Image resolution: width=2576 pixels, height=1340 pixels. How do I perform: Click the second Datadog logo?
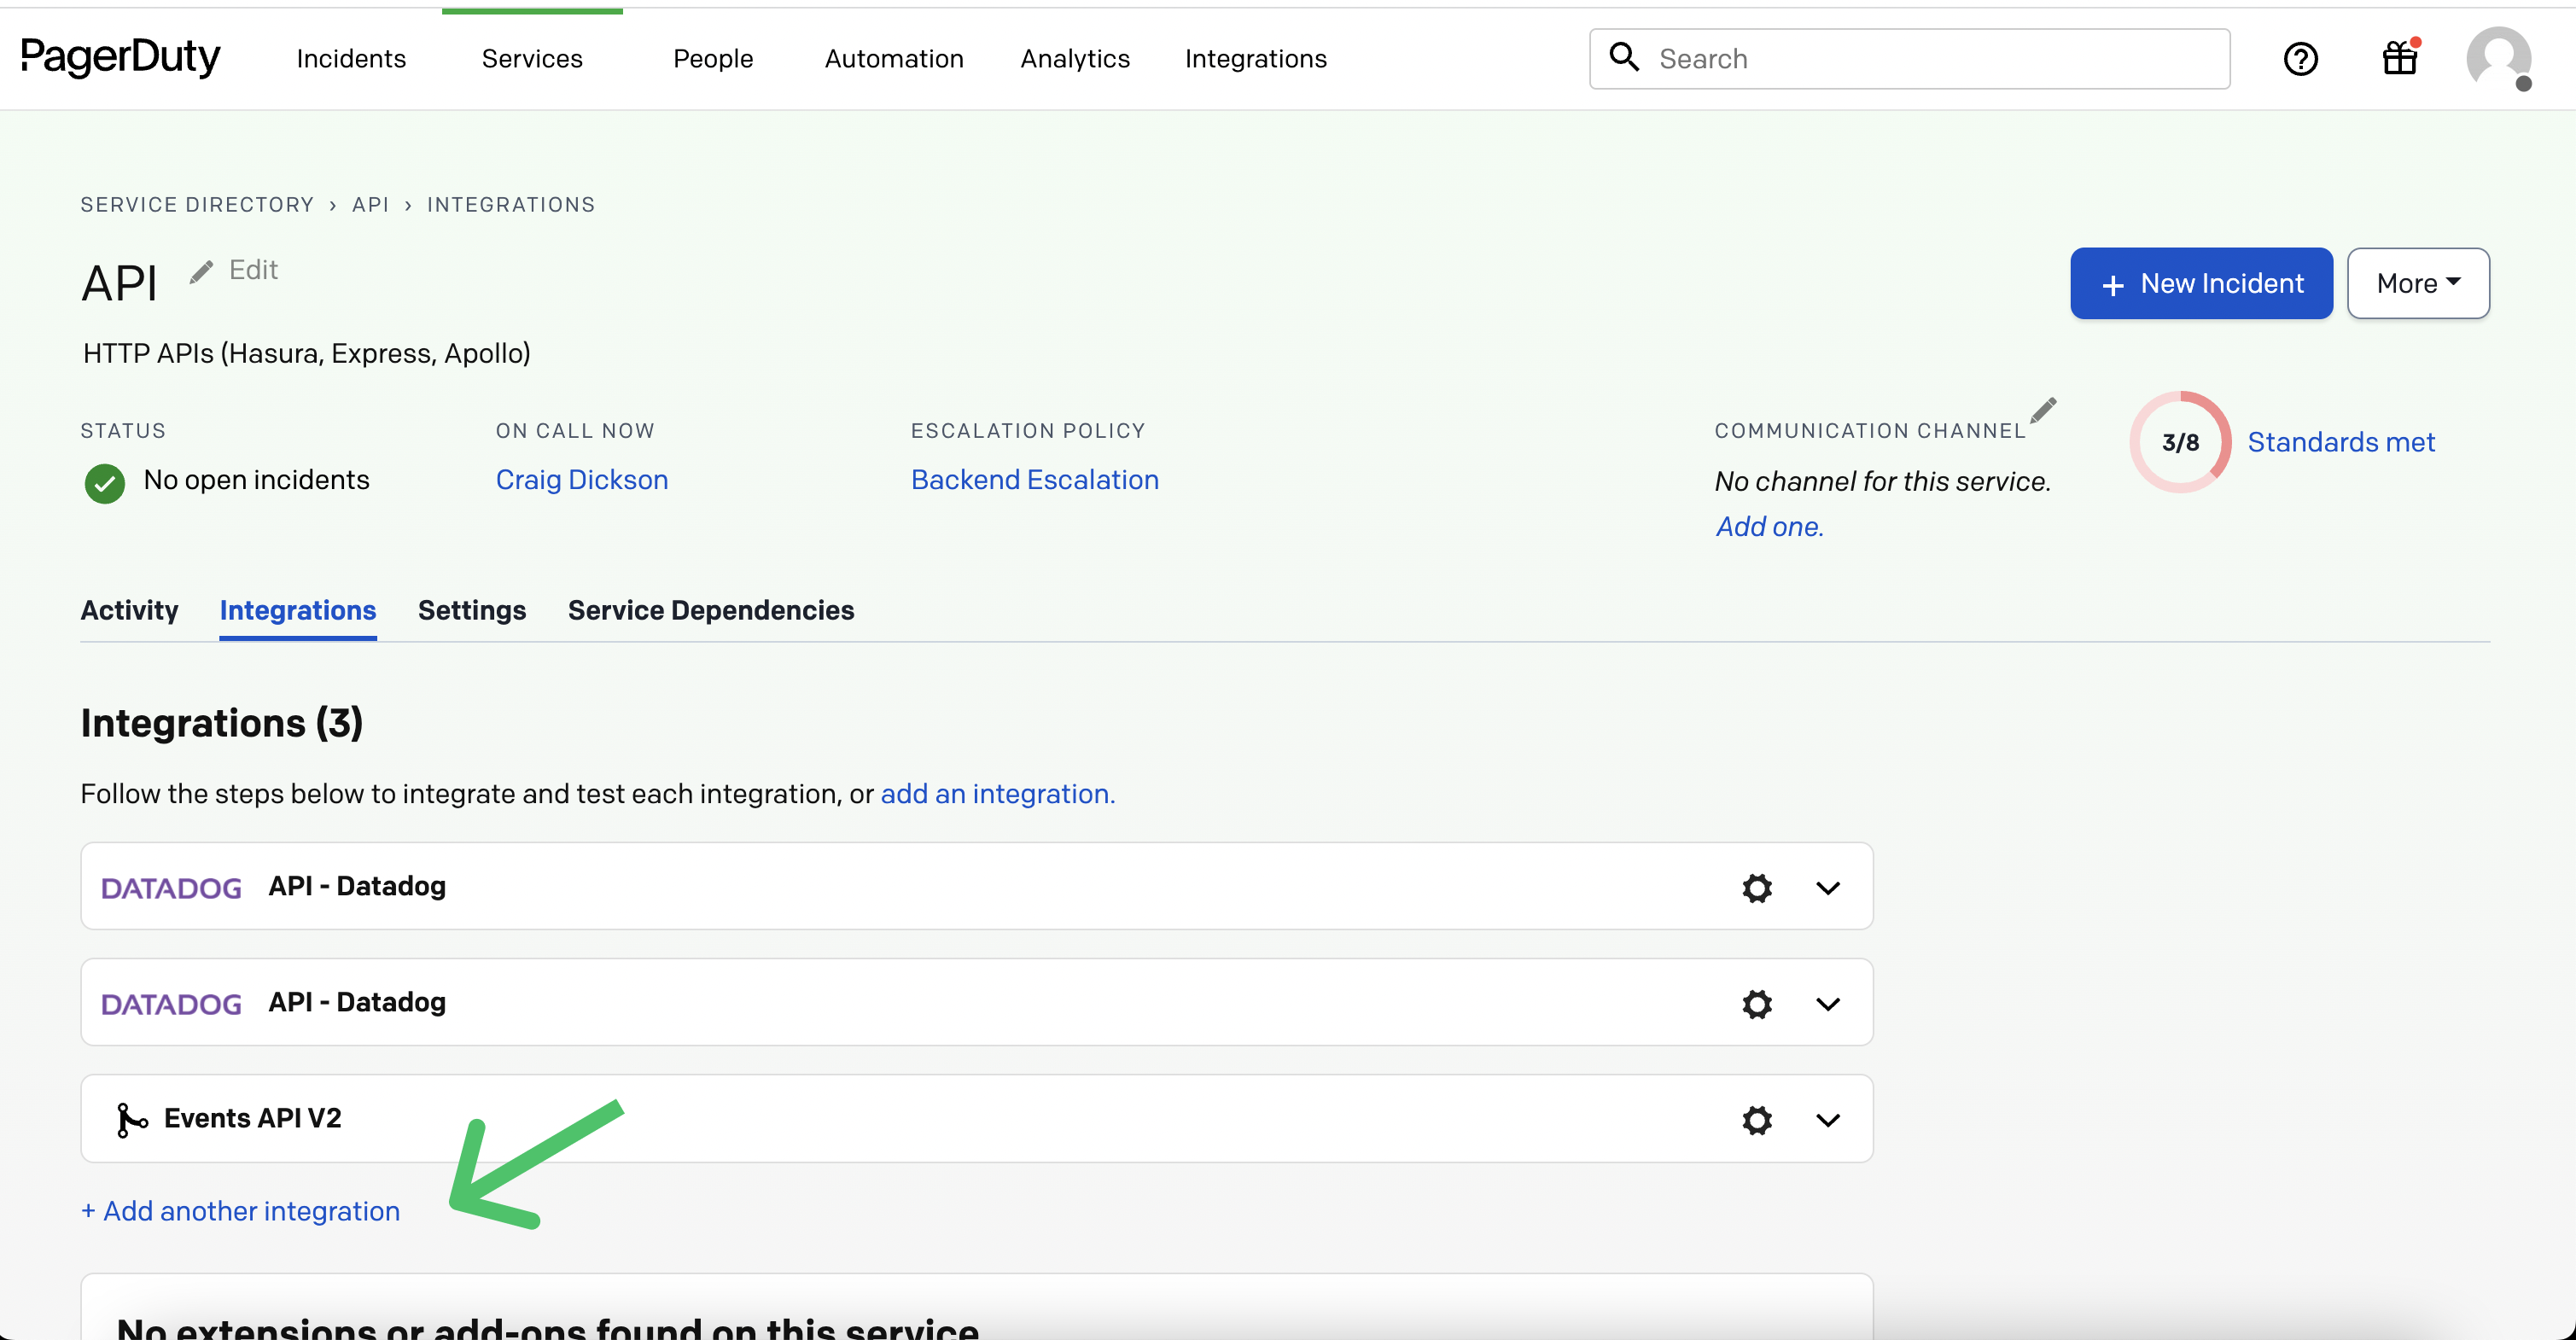pos(171,1004)
